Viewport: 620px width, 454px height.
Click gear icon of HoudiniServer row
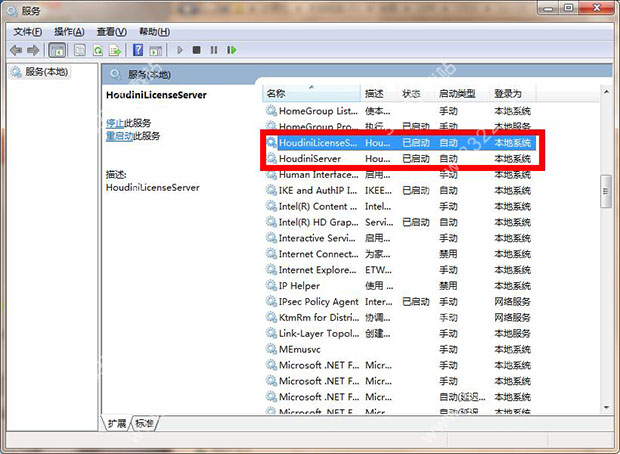(271, 159)
